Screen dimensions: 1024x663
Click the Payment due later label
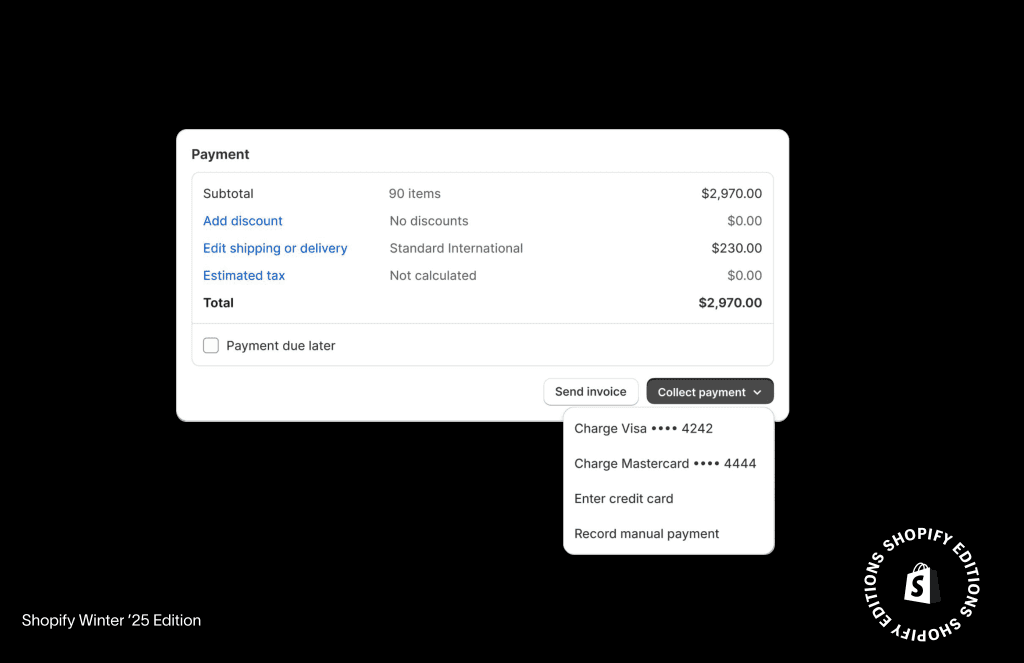(x=280, y=346)
